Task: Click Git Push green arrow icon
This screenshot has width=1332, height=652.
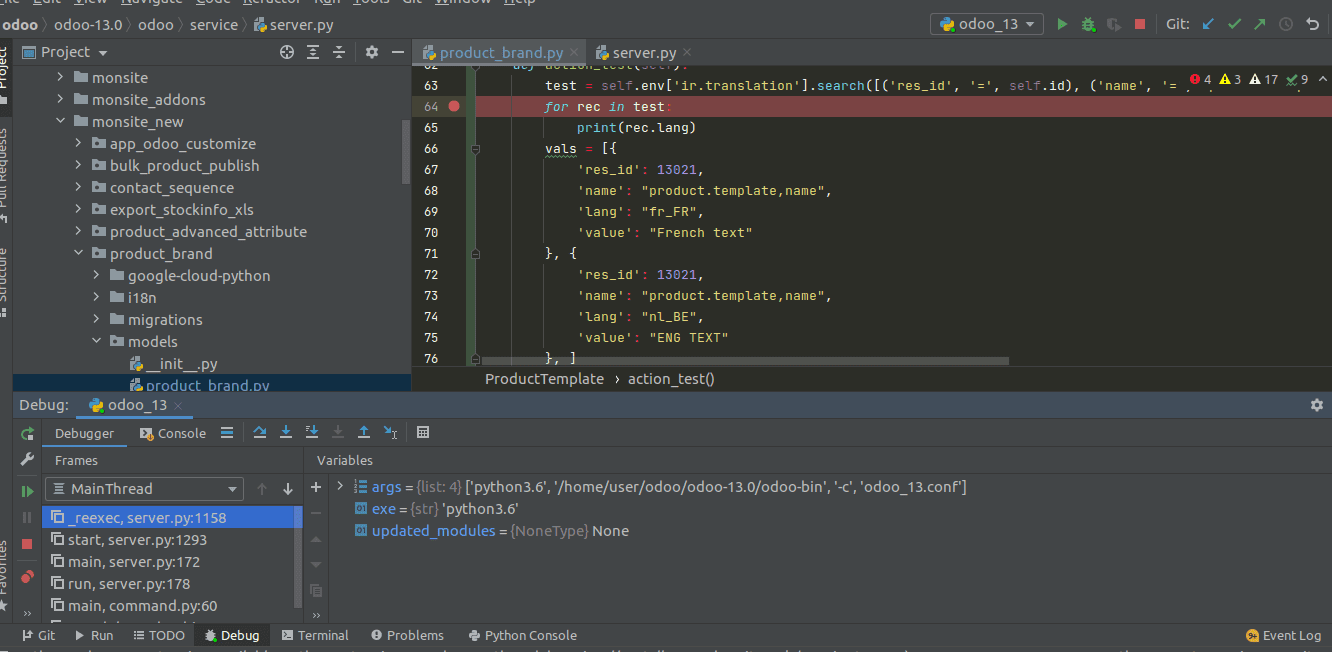Action: (x=1260, y=24)
